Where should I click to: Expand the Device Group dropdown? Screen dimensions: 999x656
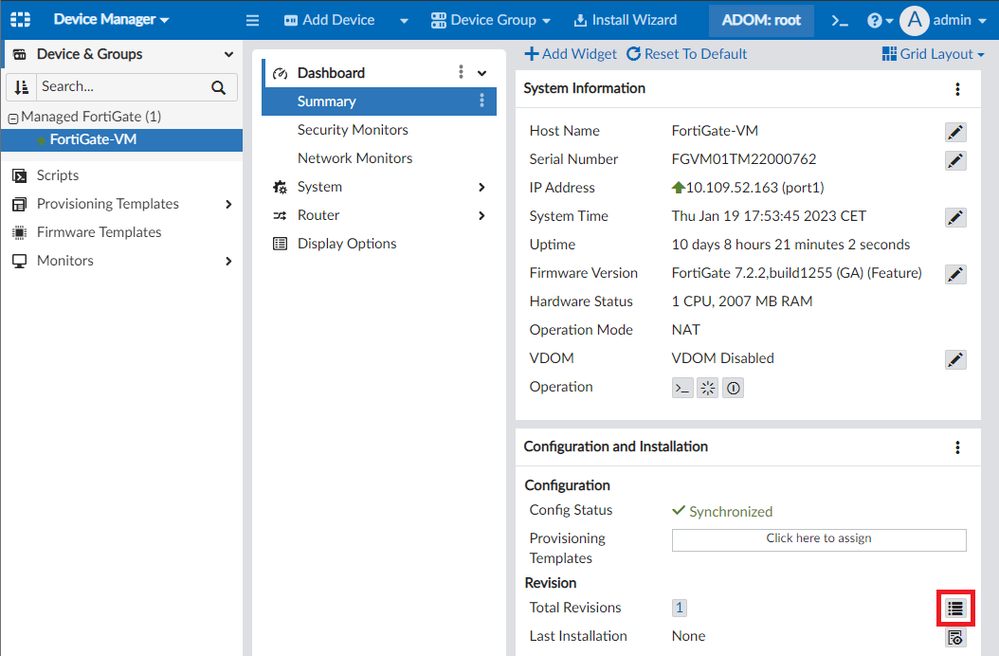491,20
